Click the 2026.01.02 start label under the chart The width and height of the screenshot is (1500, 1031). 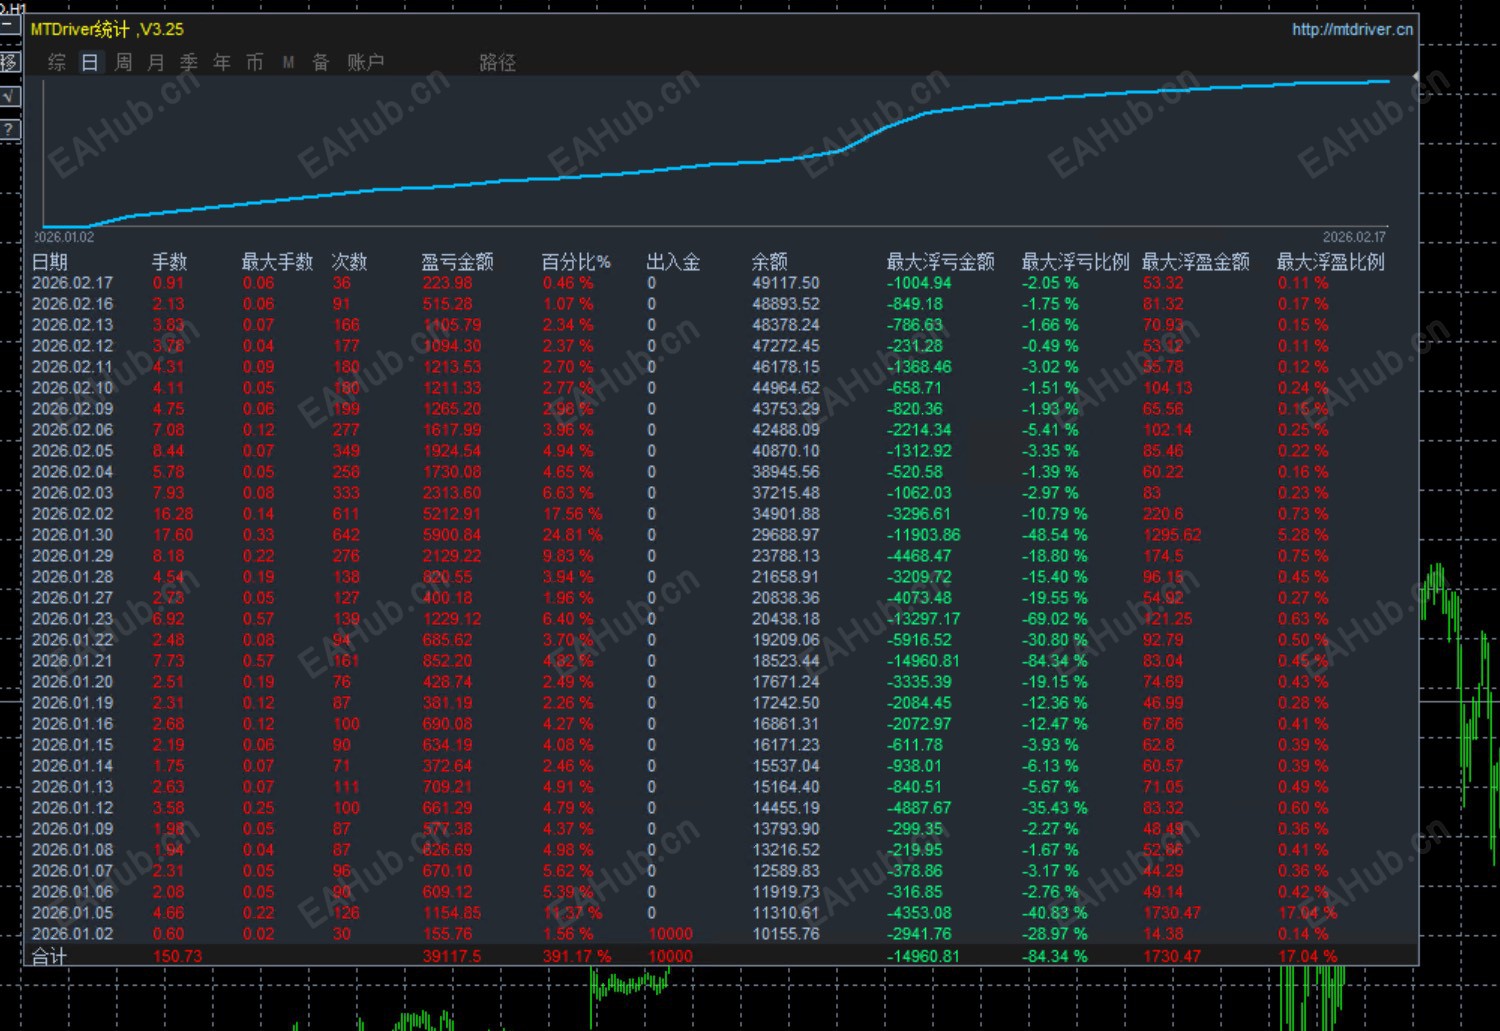pyautogui.click(x=64, y=238)
